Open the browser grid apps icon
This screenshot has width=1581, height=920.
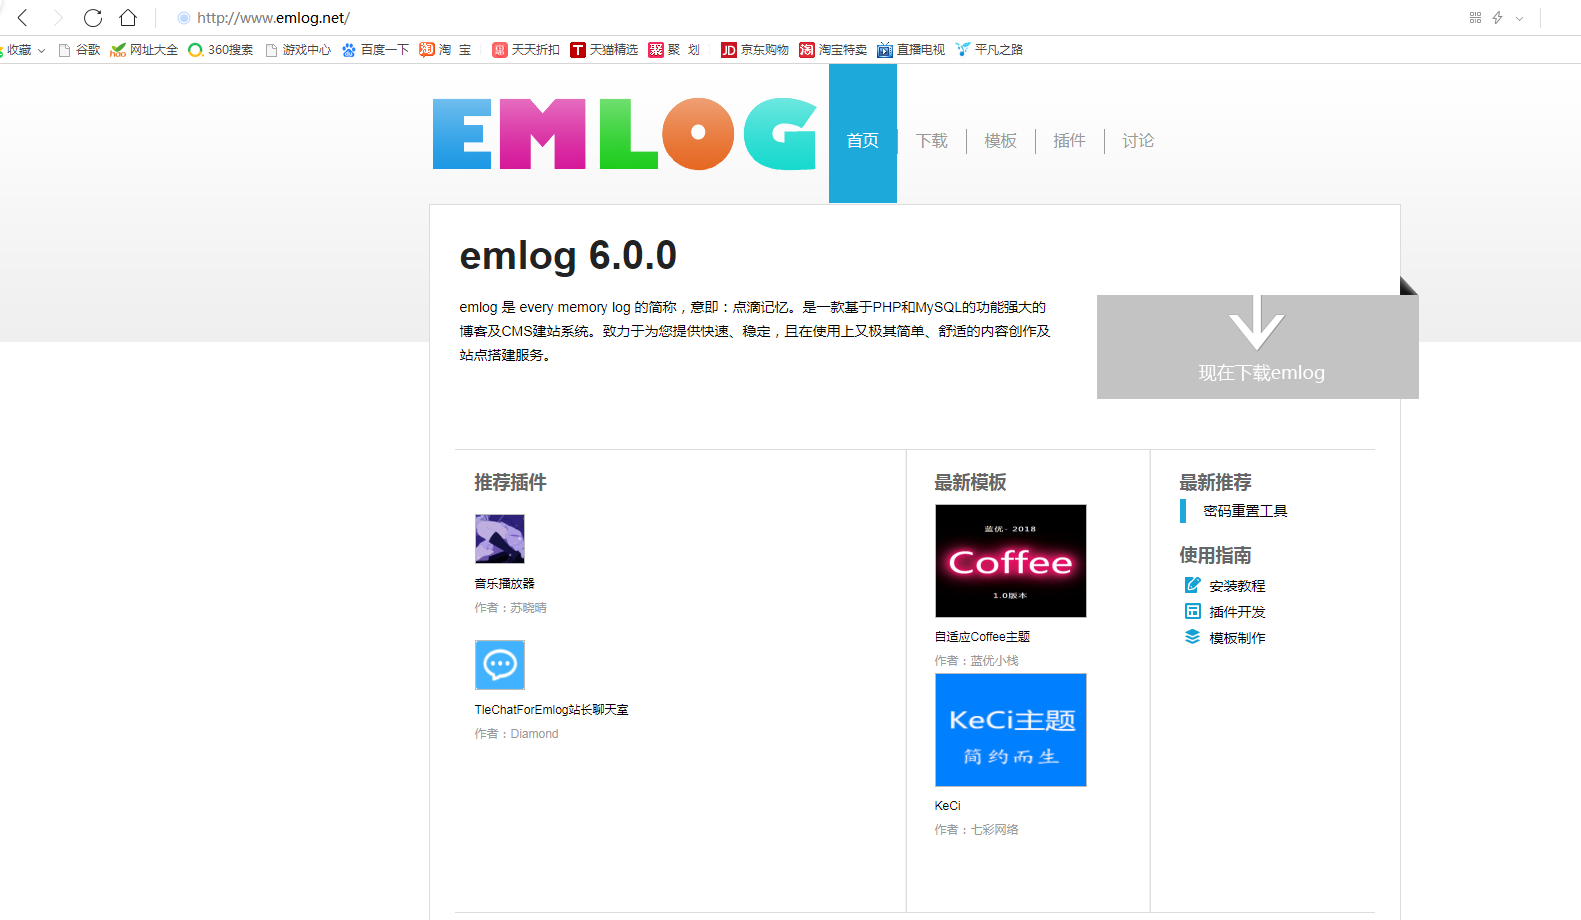1474,18
